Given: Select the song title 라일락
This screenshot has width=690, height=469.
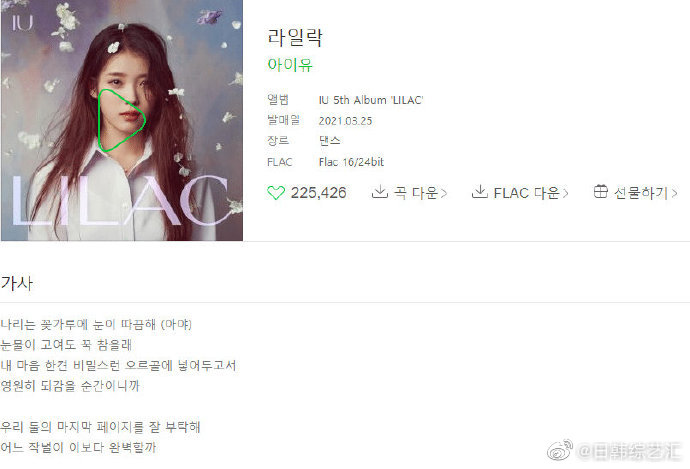Looking at the screenshot, I should coord(295,37).
